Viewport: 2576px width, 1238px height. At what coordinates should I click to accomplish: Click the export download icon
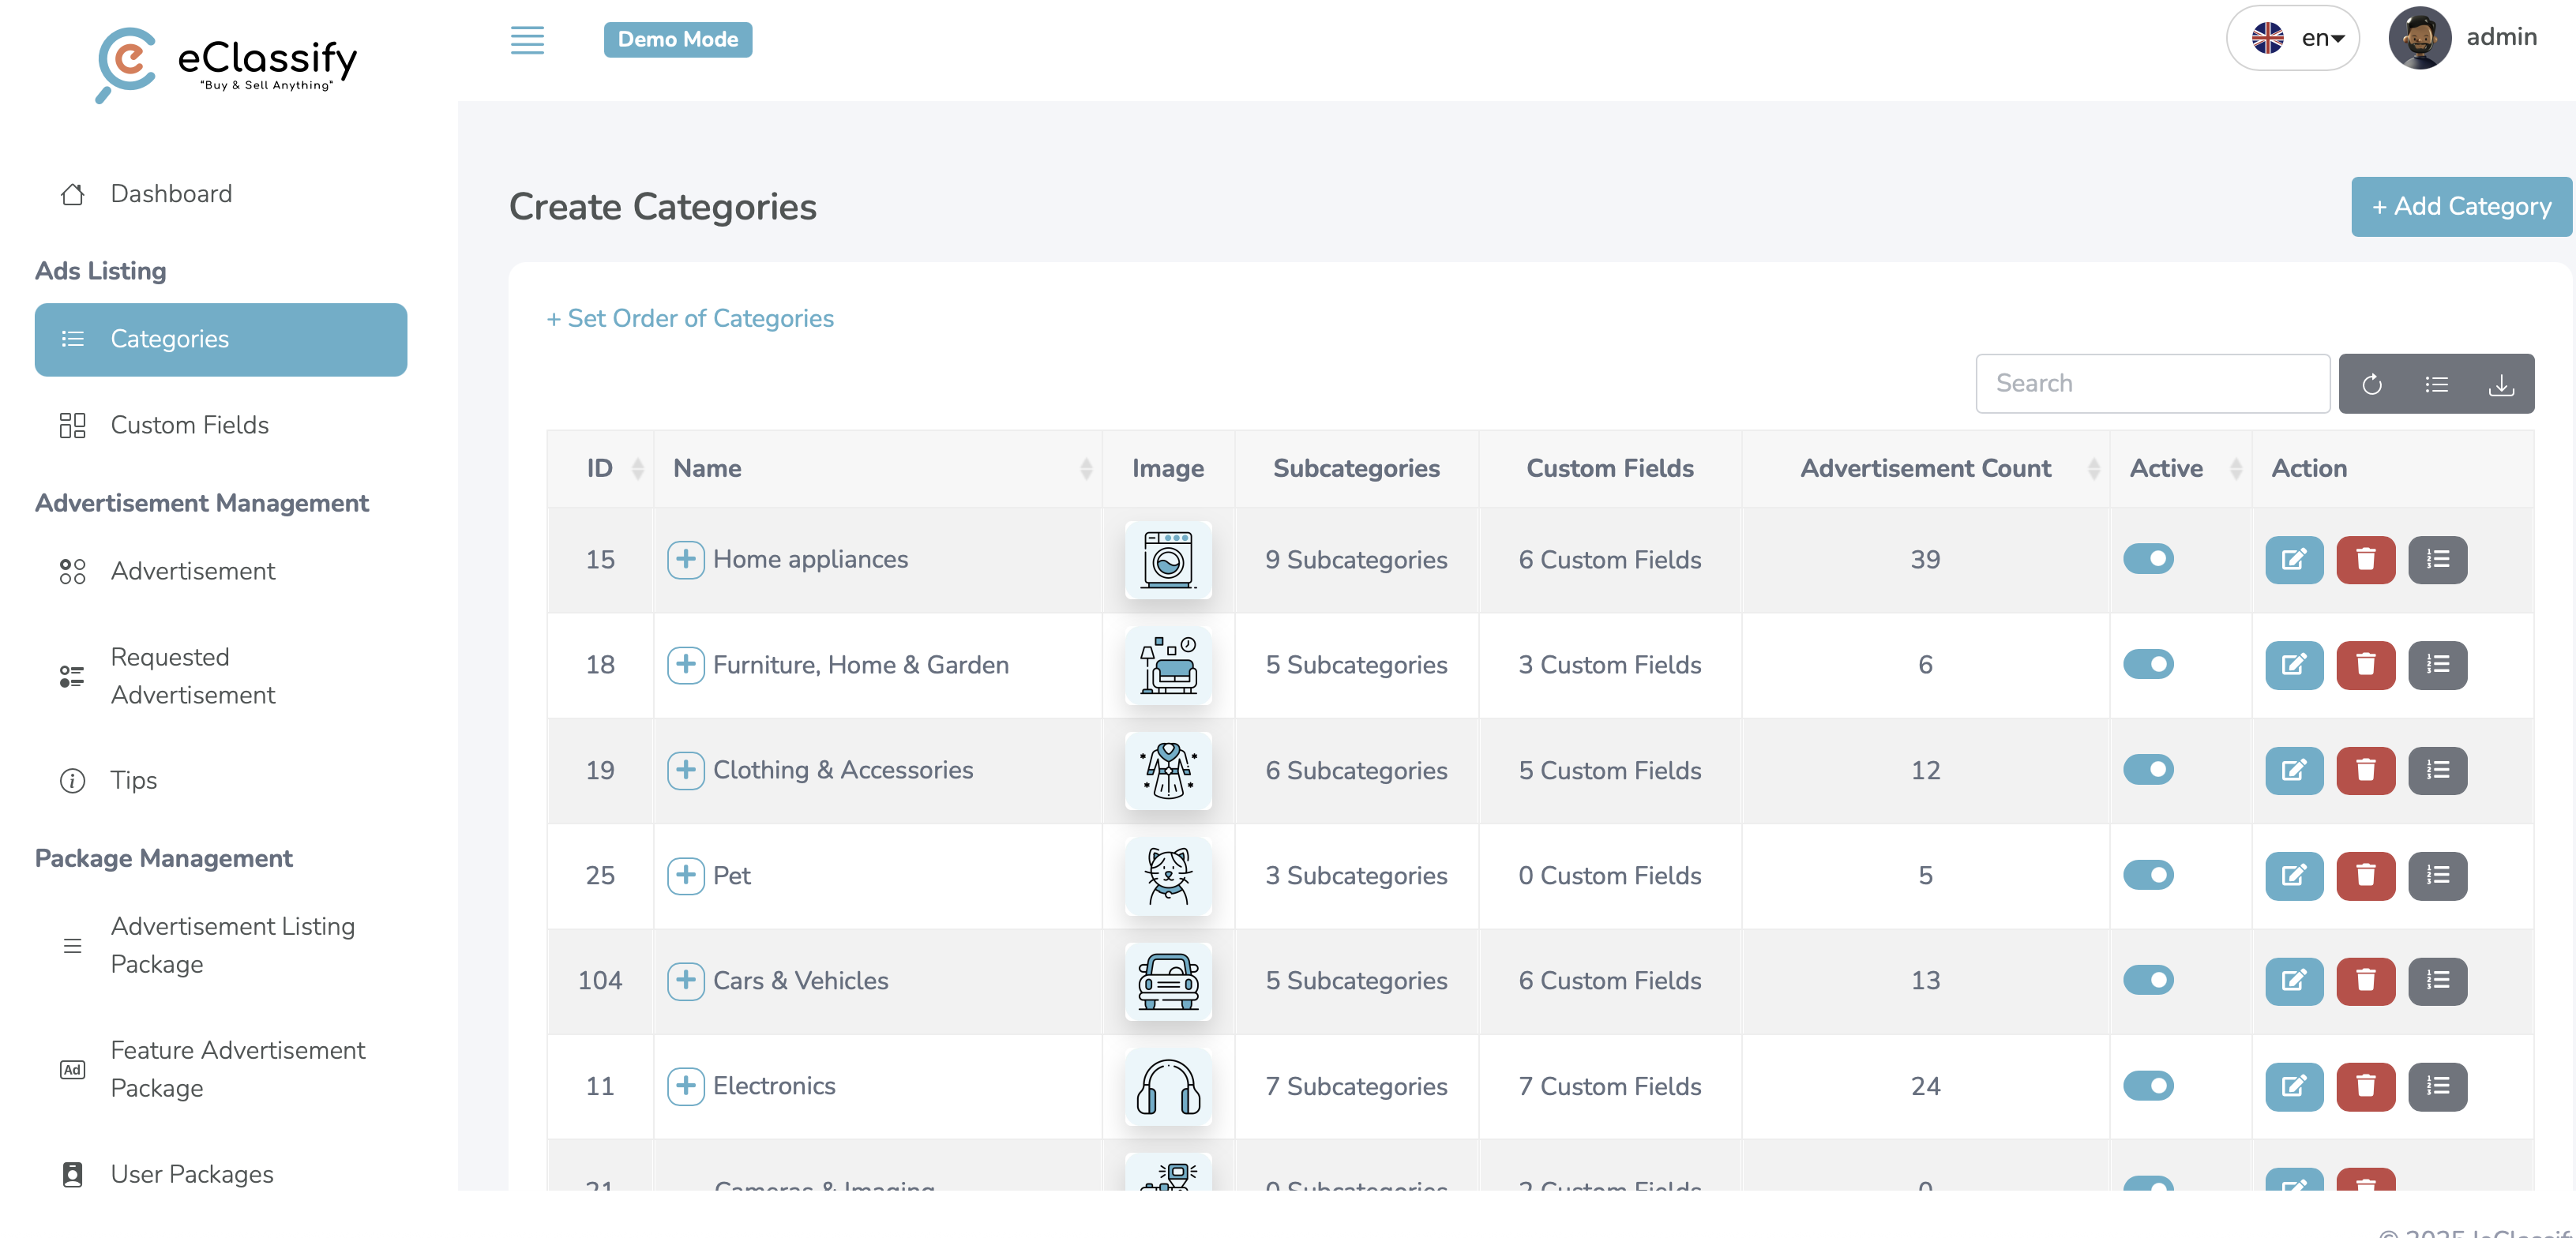tap(2501, 384)
